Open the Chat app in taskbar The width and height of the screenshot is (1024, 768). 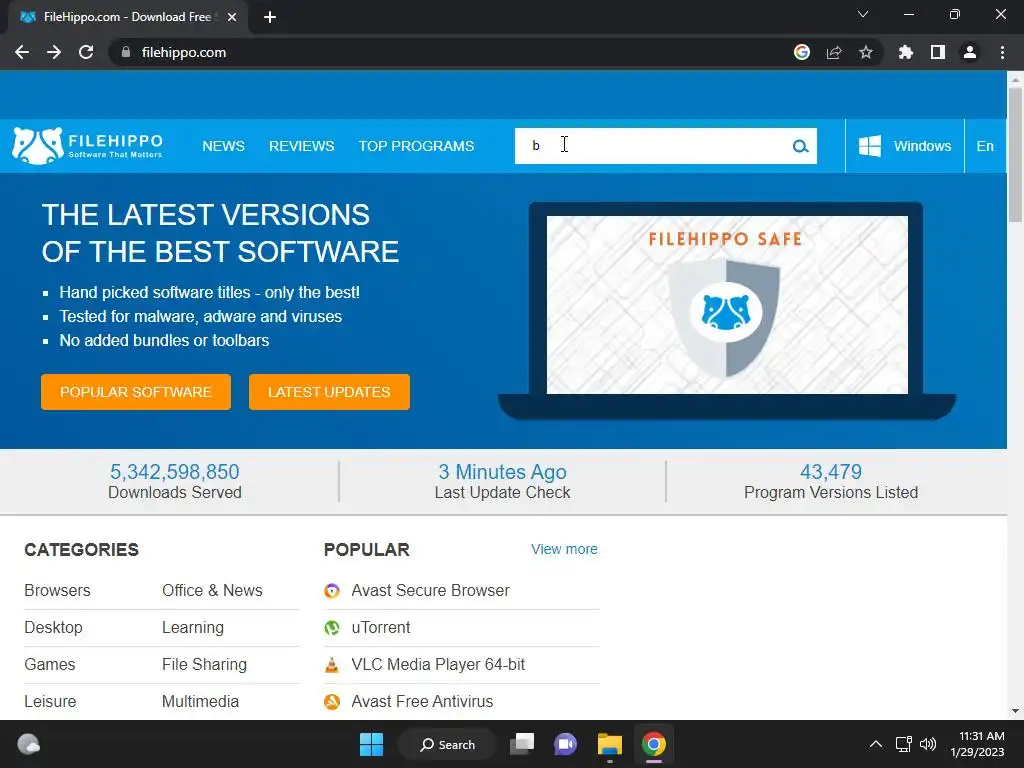click(x=566, y=744)
